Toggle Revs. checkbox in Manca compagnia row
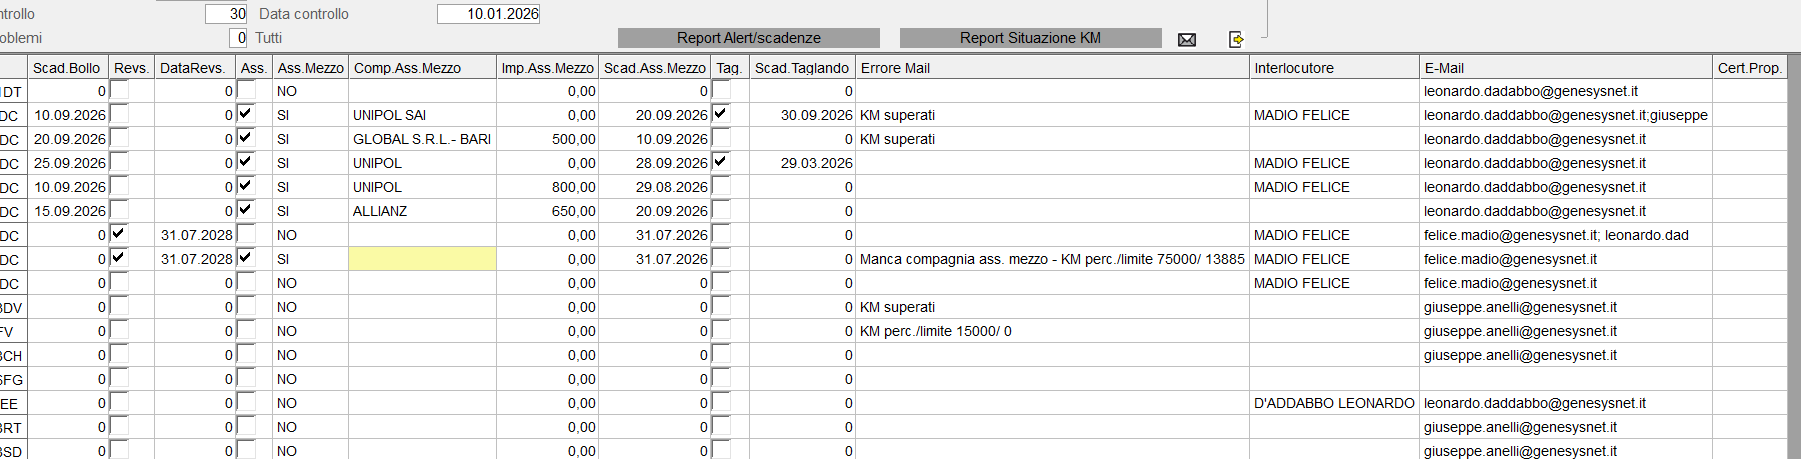 pyautogui.click(x=119, y=258)
